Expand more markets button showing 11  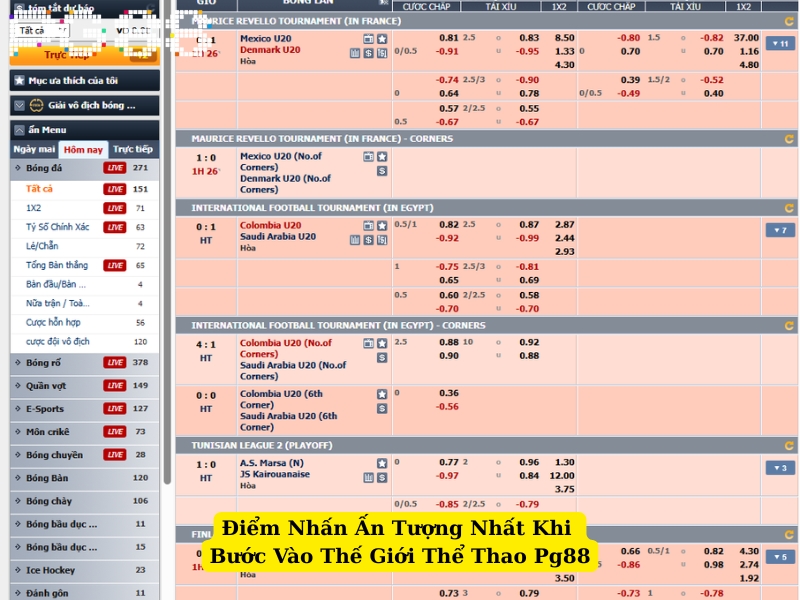780,43
